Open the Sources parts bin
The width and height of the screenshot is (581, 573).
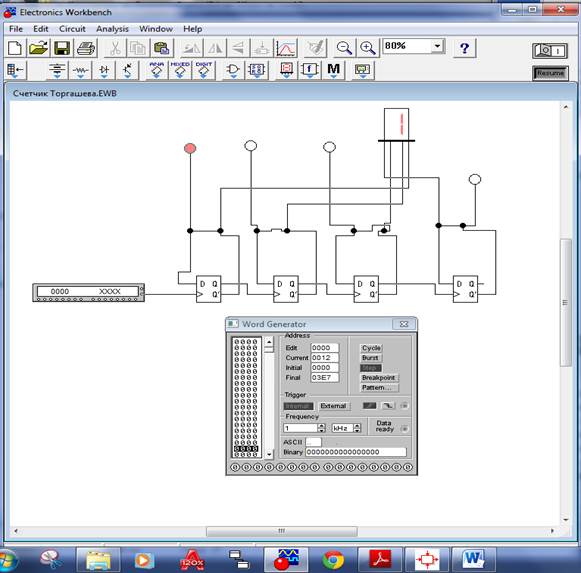(x=57, y=70)
